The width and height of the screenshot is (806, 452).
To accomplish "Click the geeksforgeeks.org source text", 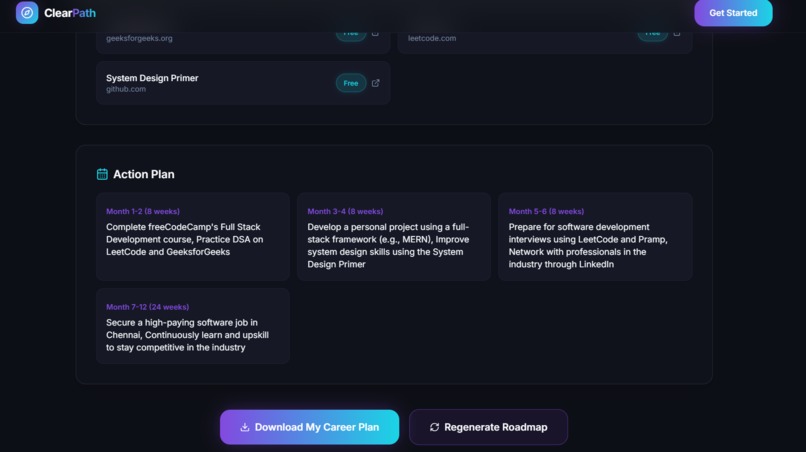I will click(x=139, y=38).
